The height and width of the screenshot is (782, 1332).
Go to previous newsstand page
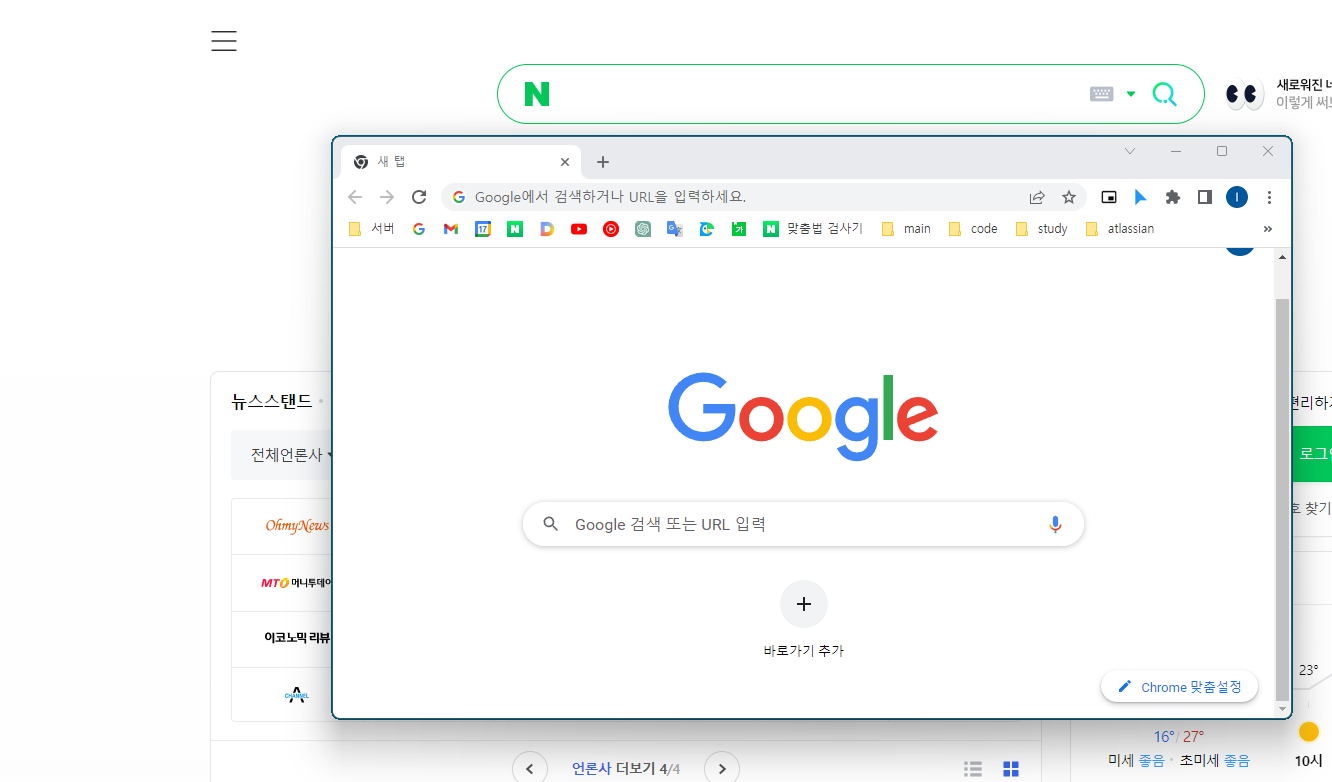pos(530,769)
